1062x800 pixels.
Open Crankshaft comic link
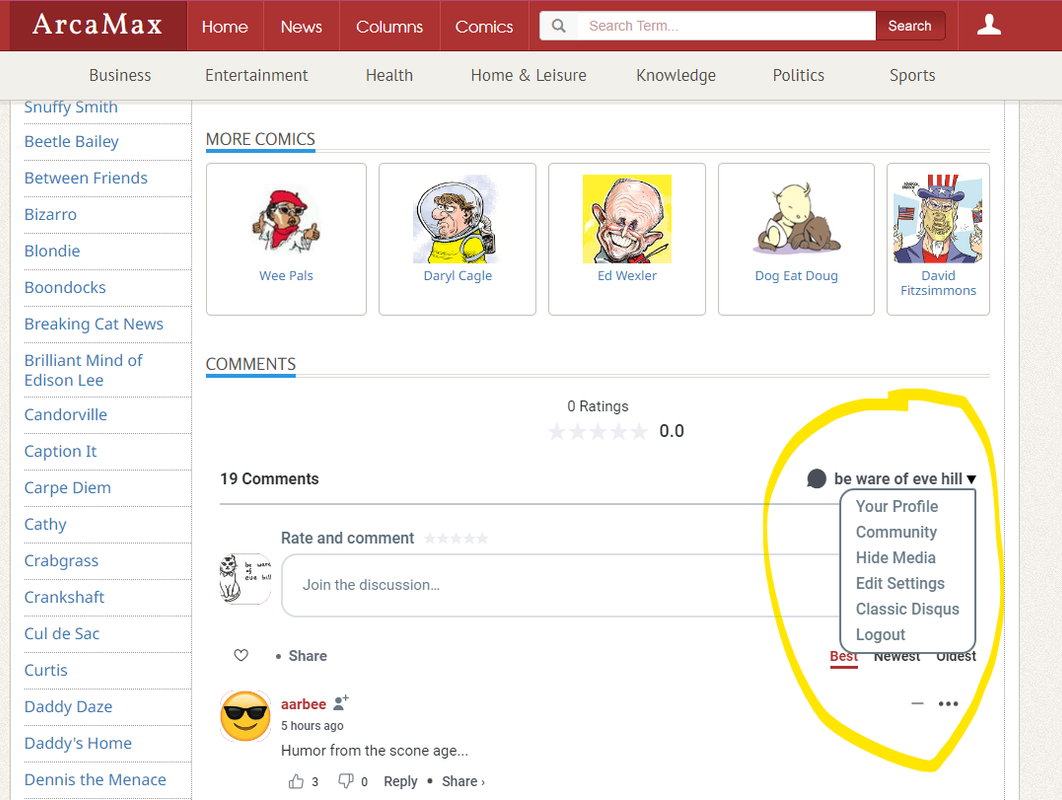pyautogui.click(x=64, y=597)
